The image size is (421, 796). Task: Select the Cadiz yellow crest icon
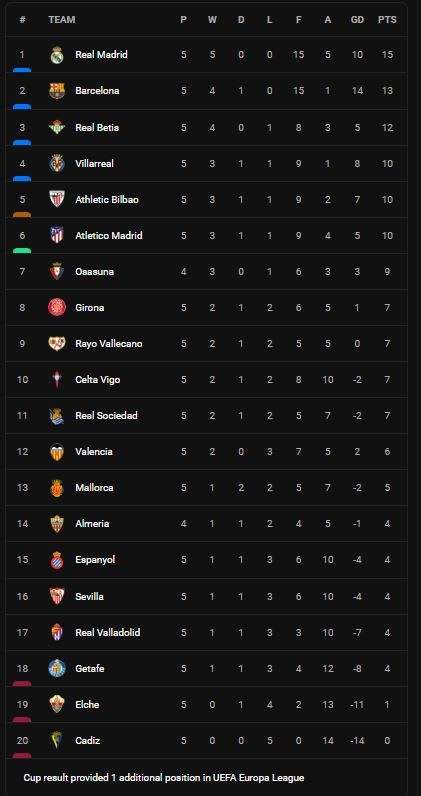57,741
